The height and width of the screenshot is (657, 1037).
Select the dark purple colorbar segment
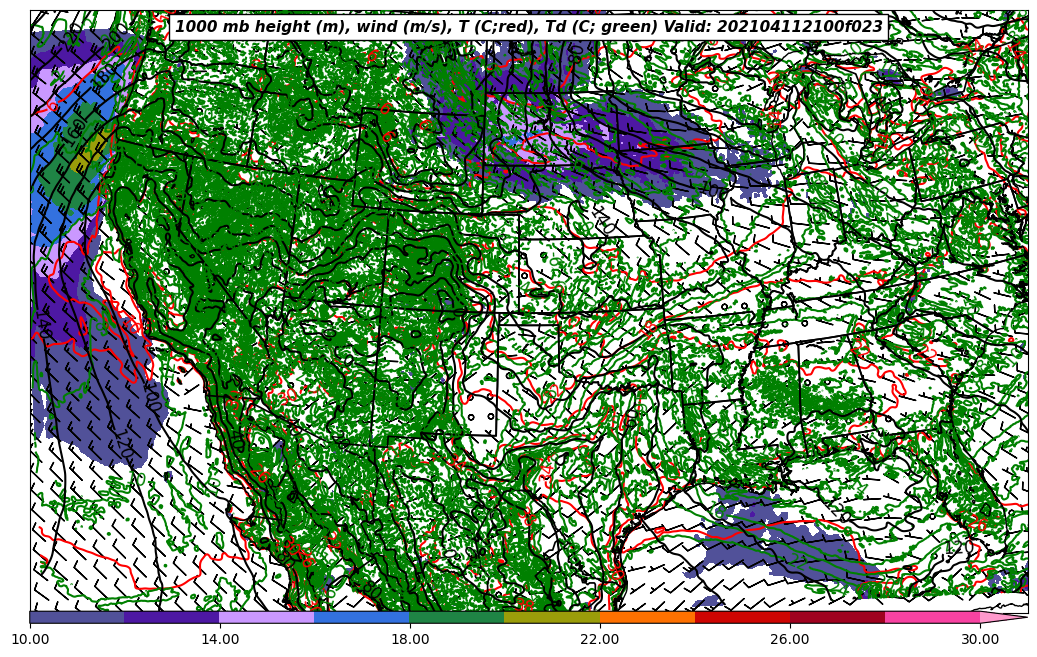click(x=172, y=618)
